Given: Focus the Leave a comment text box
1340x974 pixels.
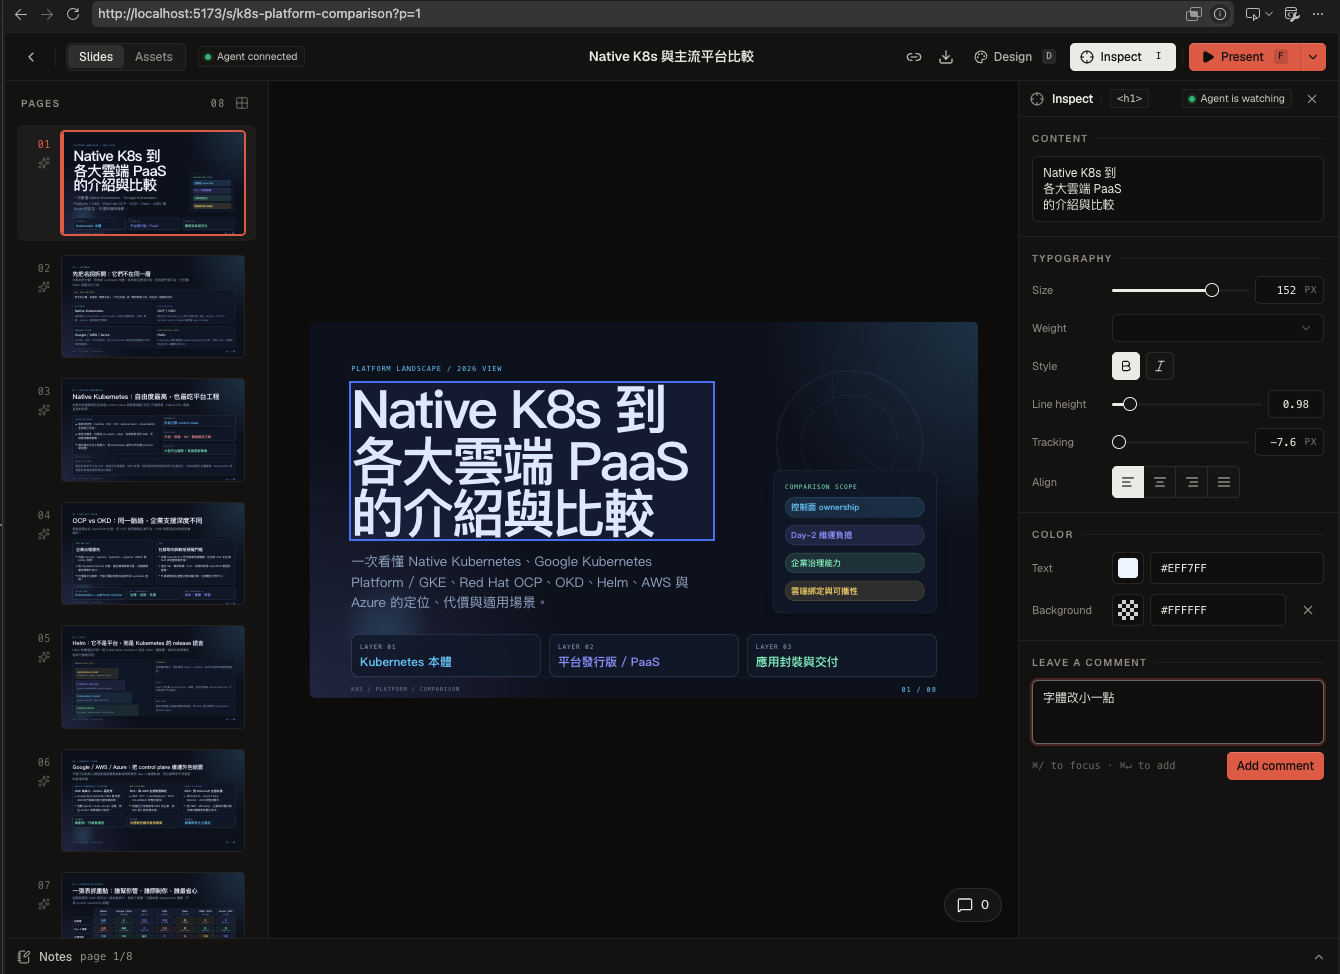Looking at the screenshot, I should pos(1178,712).
